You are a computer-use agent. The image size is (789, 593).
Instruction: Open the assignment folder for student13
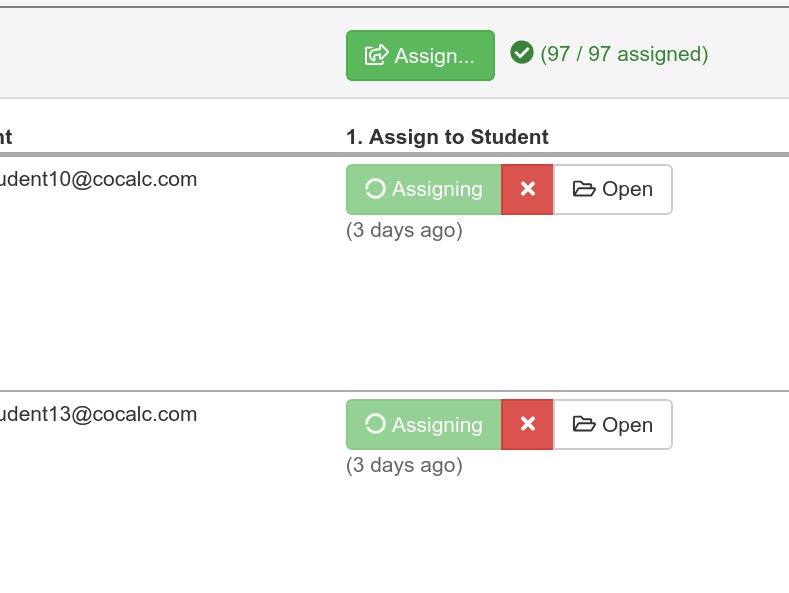coord(612,425)
